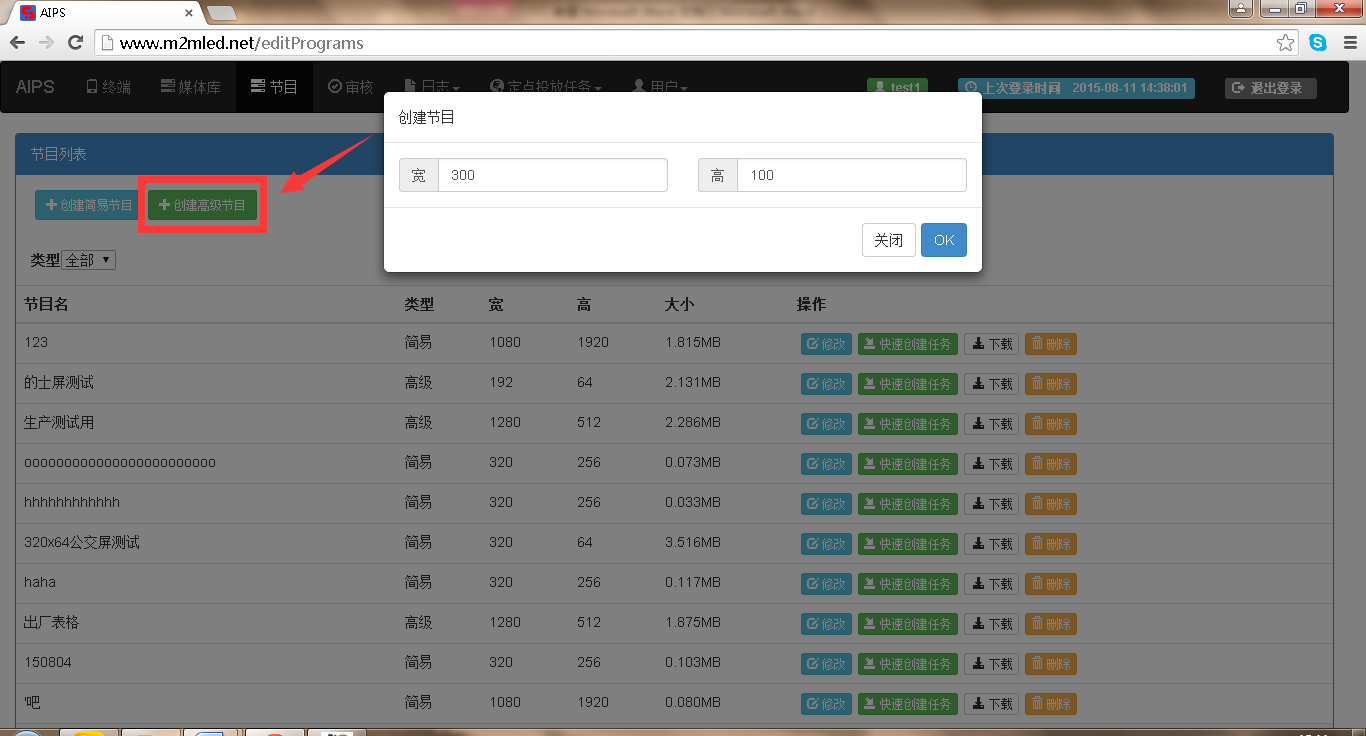1366x736 pixels.
Task: Download program 150804
Action: (x=991, y=664)
